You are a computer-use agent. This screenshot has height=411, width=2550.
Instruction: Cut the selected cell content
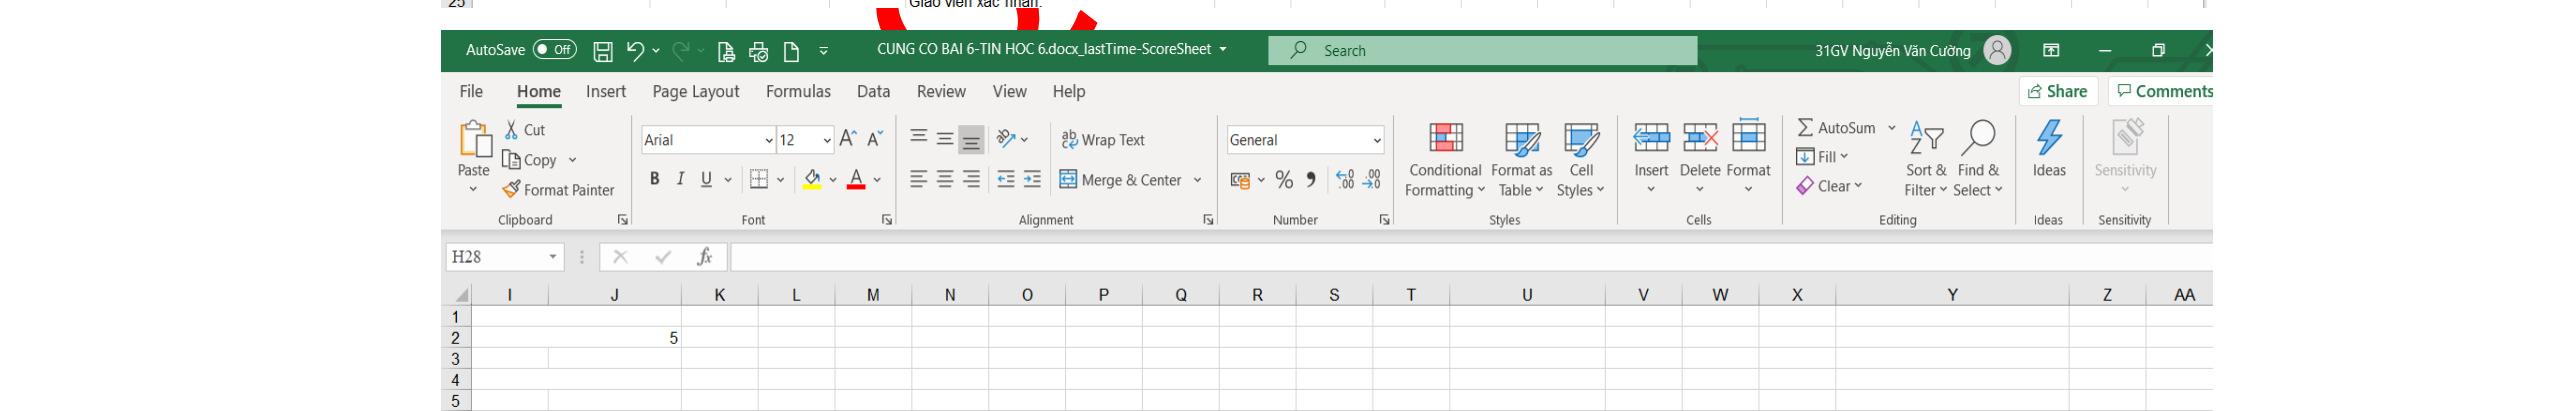(525, 130)
